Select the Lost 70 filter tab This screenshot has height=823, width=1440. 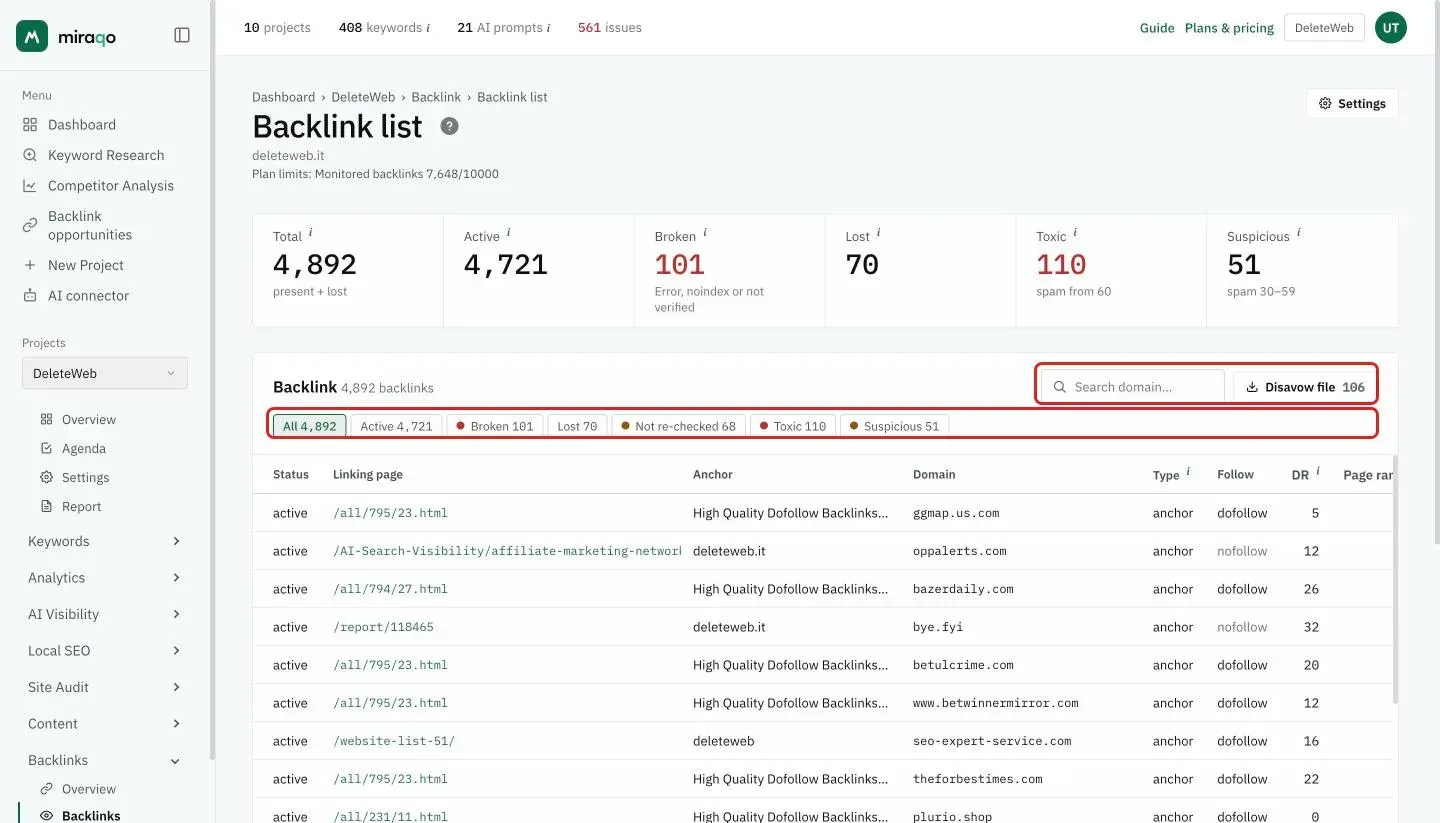click(577, 426)
